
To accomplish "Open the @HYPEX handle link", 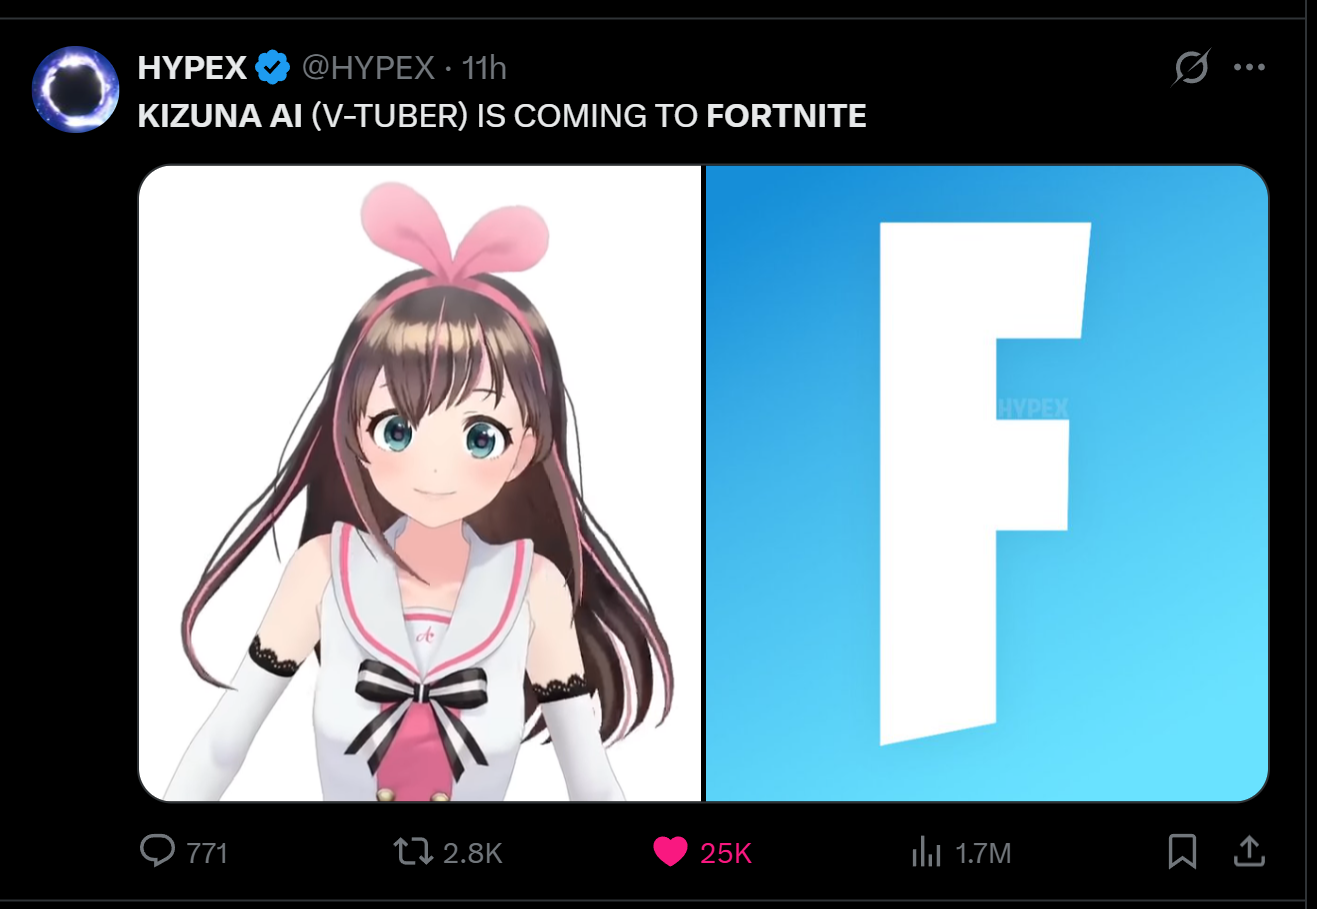I will click(368, 68).
